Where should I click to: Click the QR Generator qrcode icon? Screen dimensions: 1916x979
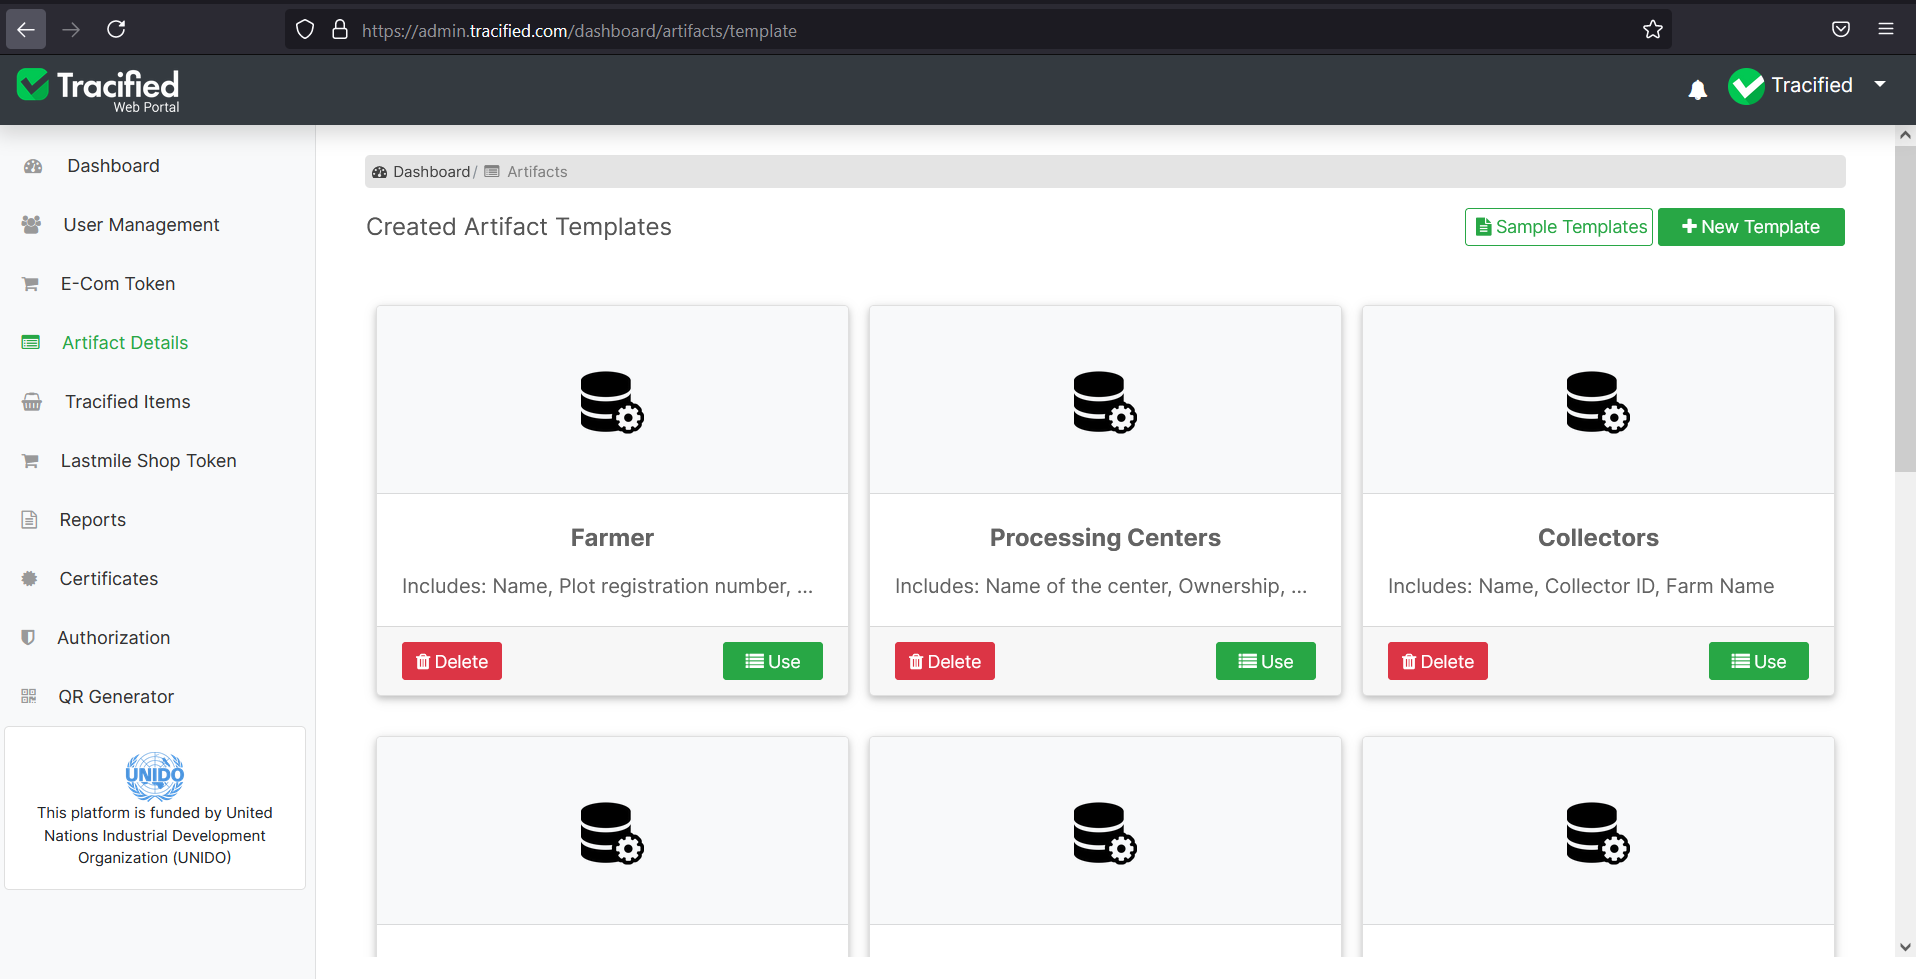28,697
